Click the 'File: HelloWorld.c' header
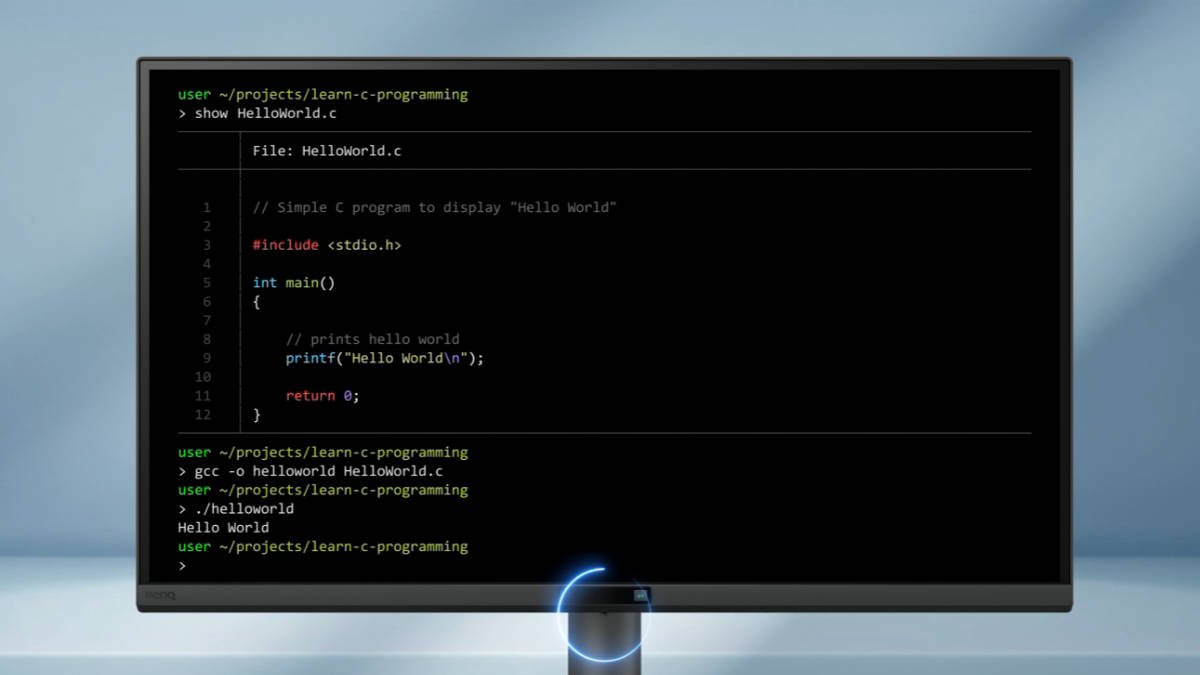1200x675 pixels. [x=327, y=151]
